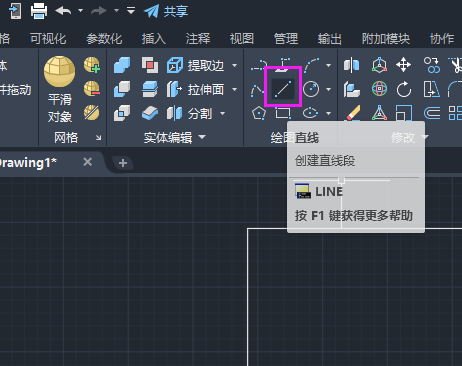462x366 pixels.
Task: Click the 3D Mirror modify icon
Action: (x=352, y=65)
